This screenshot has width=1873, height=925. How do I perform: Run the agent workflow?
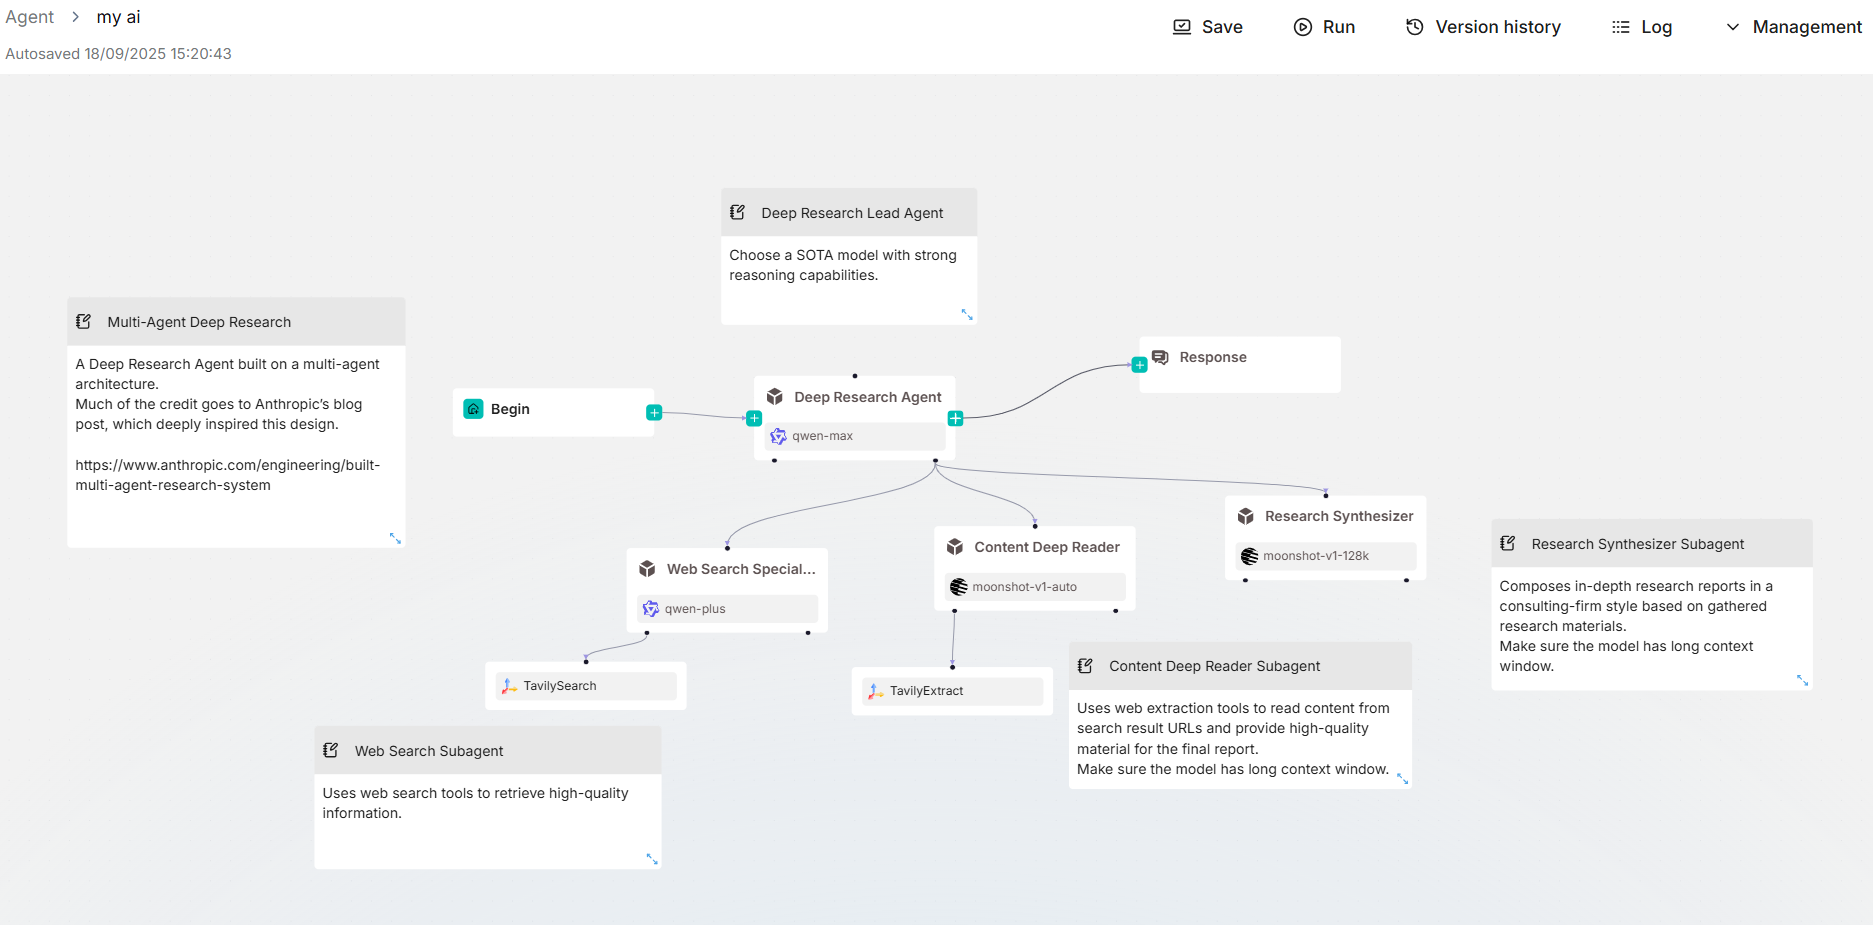point(1324,27)
